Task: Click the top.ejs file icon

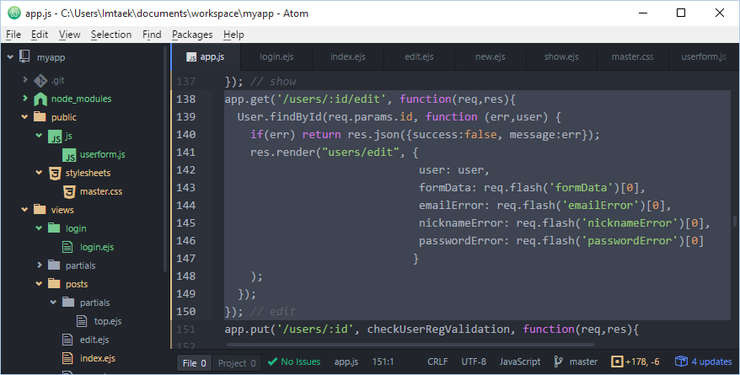Action: point(82,321)
